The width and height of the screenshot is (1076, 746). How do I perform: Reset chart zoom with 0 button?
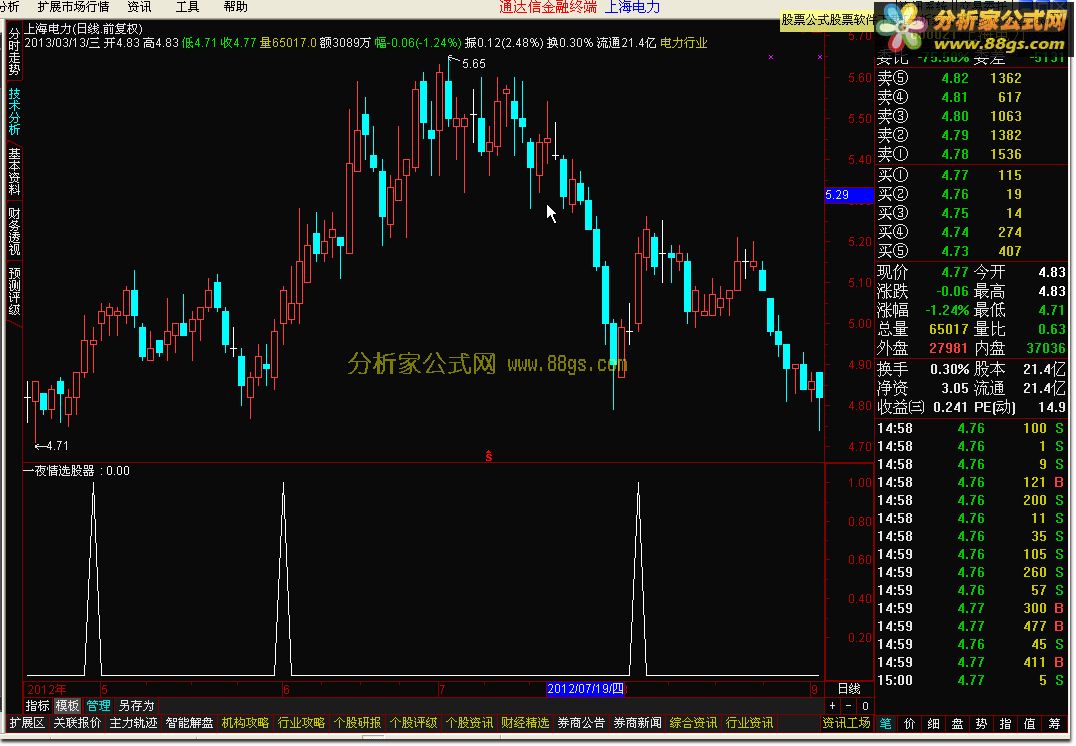click(x=865, y=706)
